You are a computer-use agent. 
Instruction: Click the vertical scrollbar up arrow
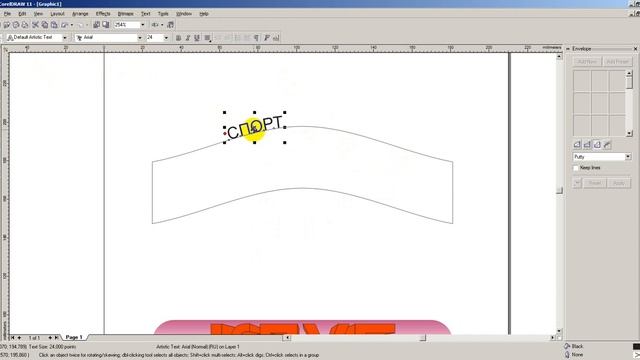559,56
